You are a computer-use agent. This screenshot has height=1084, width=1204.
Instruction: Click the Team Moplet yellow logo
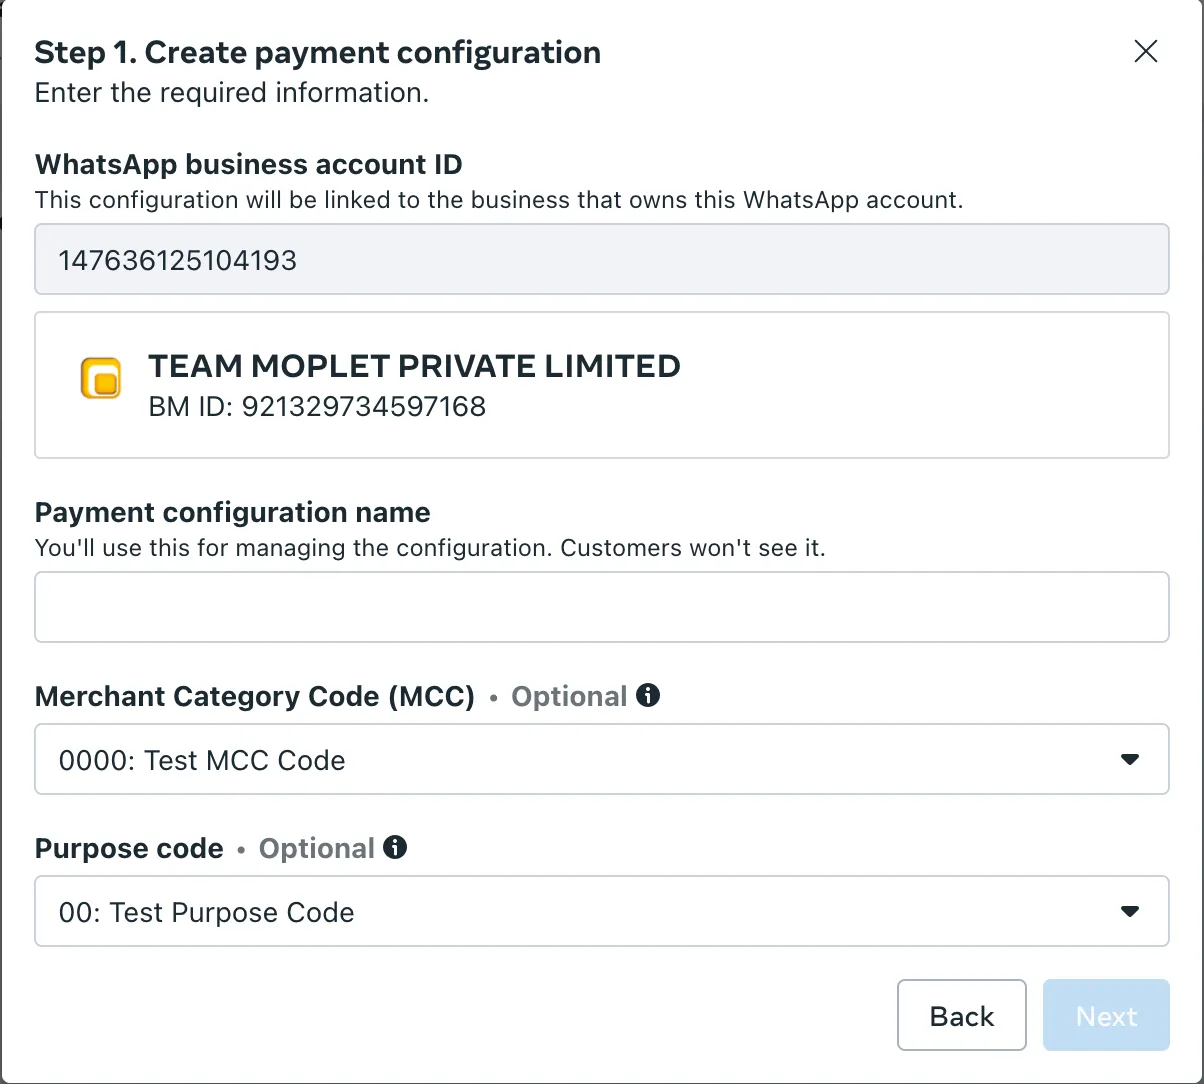point(101,379)
